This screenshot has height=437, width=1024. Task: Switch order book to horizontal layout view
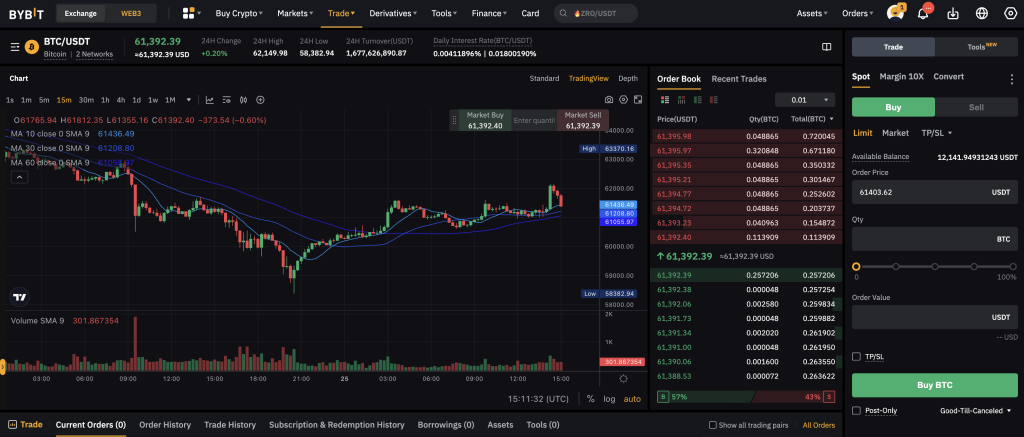click(681, 100)
